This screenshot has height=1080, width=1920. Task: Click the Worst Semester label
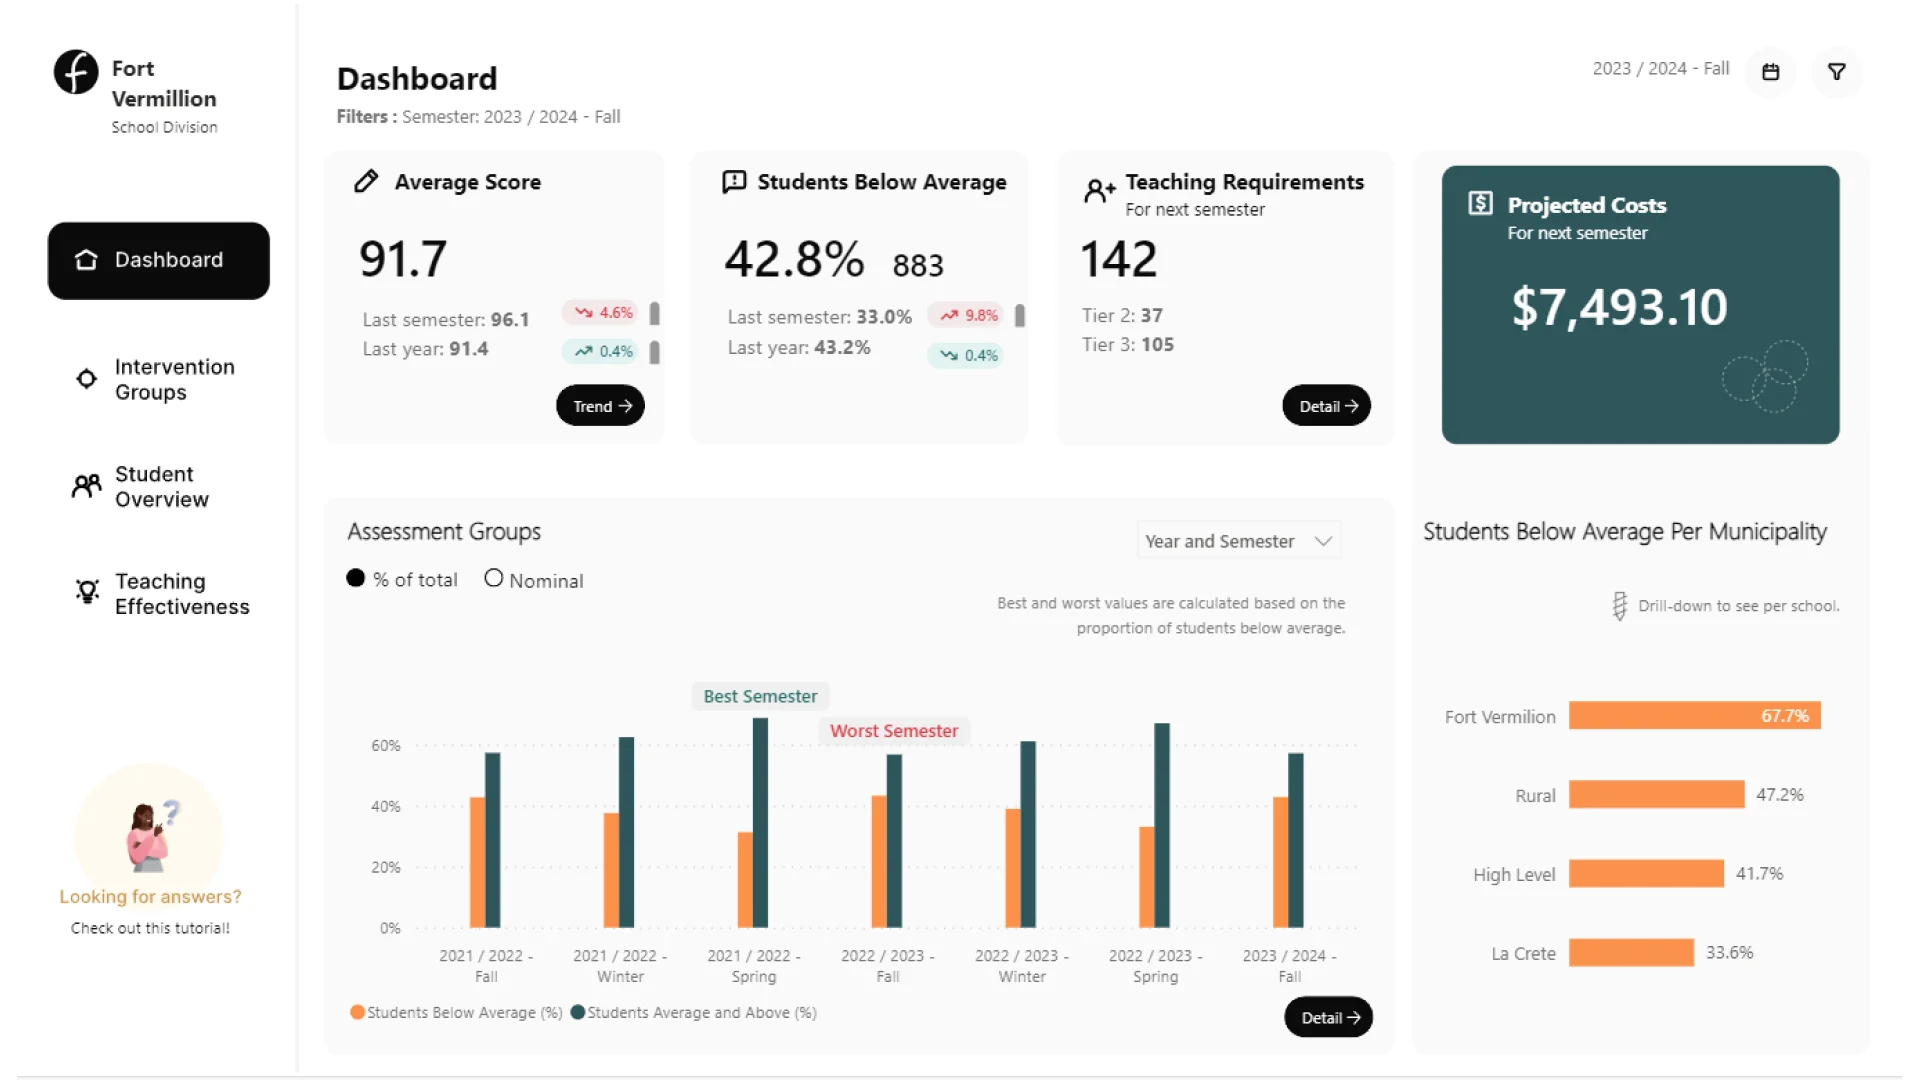point(894,731)
